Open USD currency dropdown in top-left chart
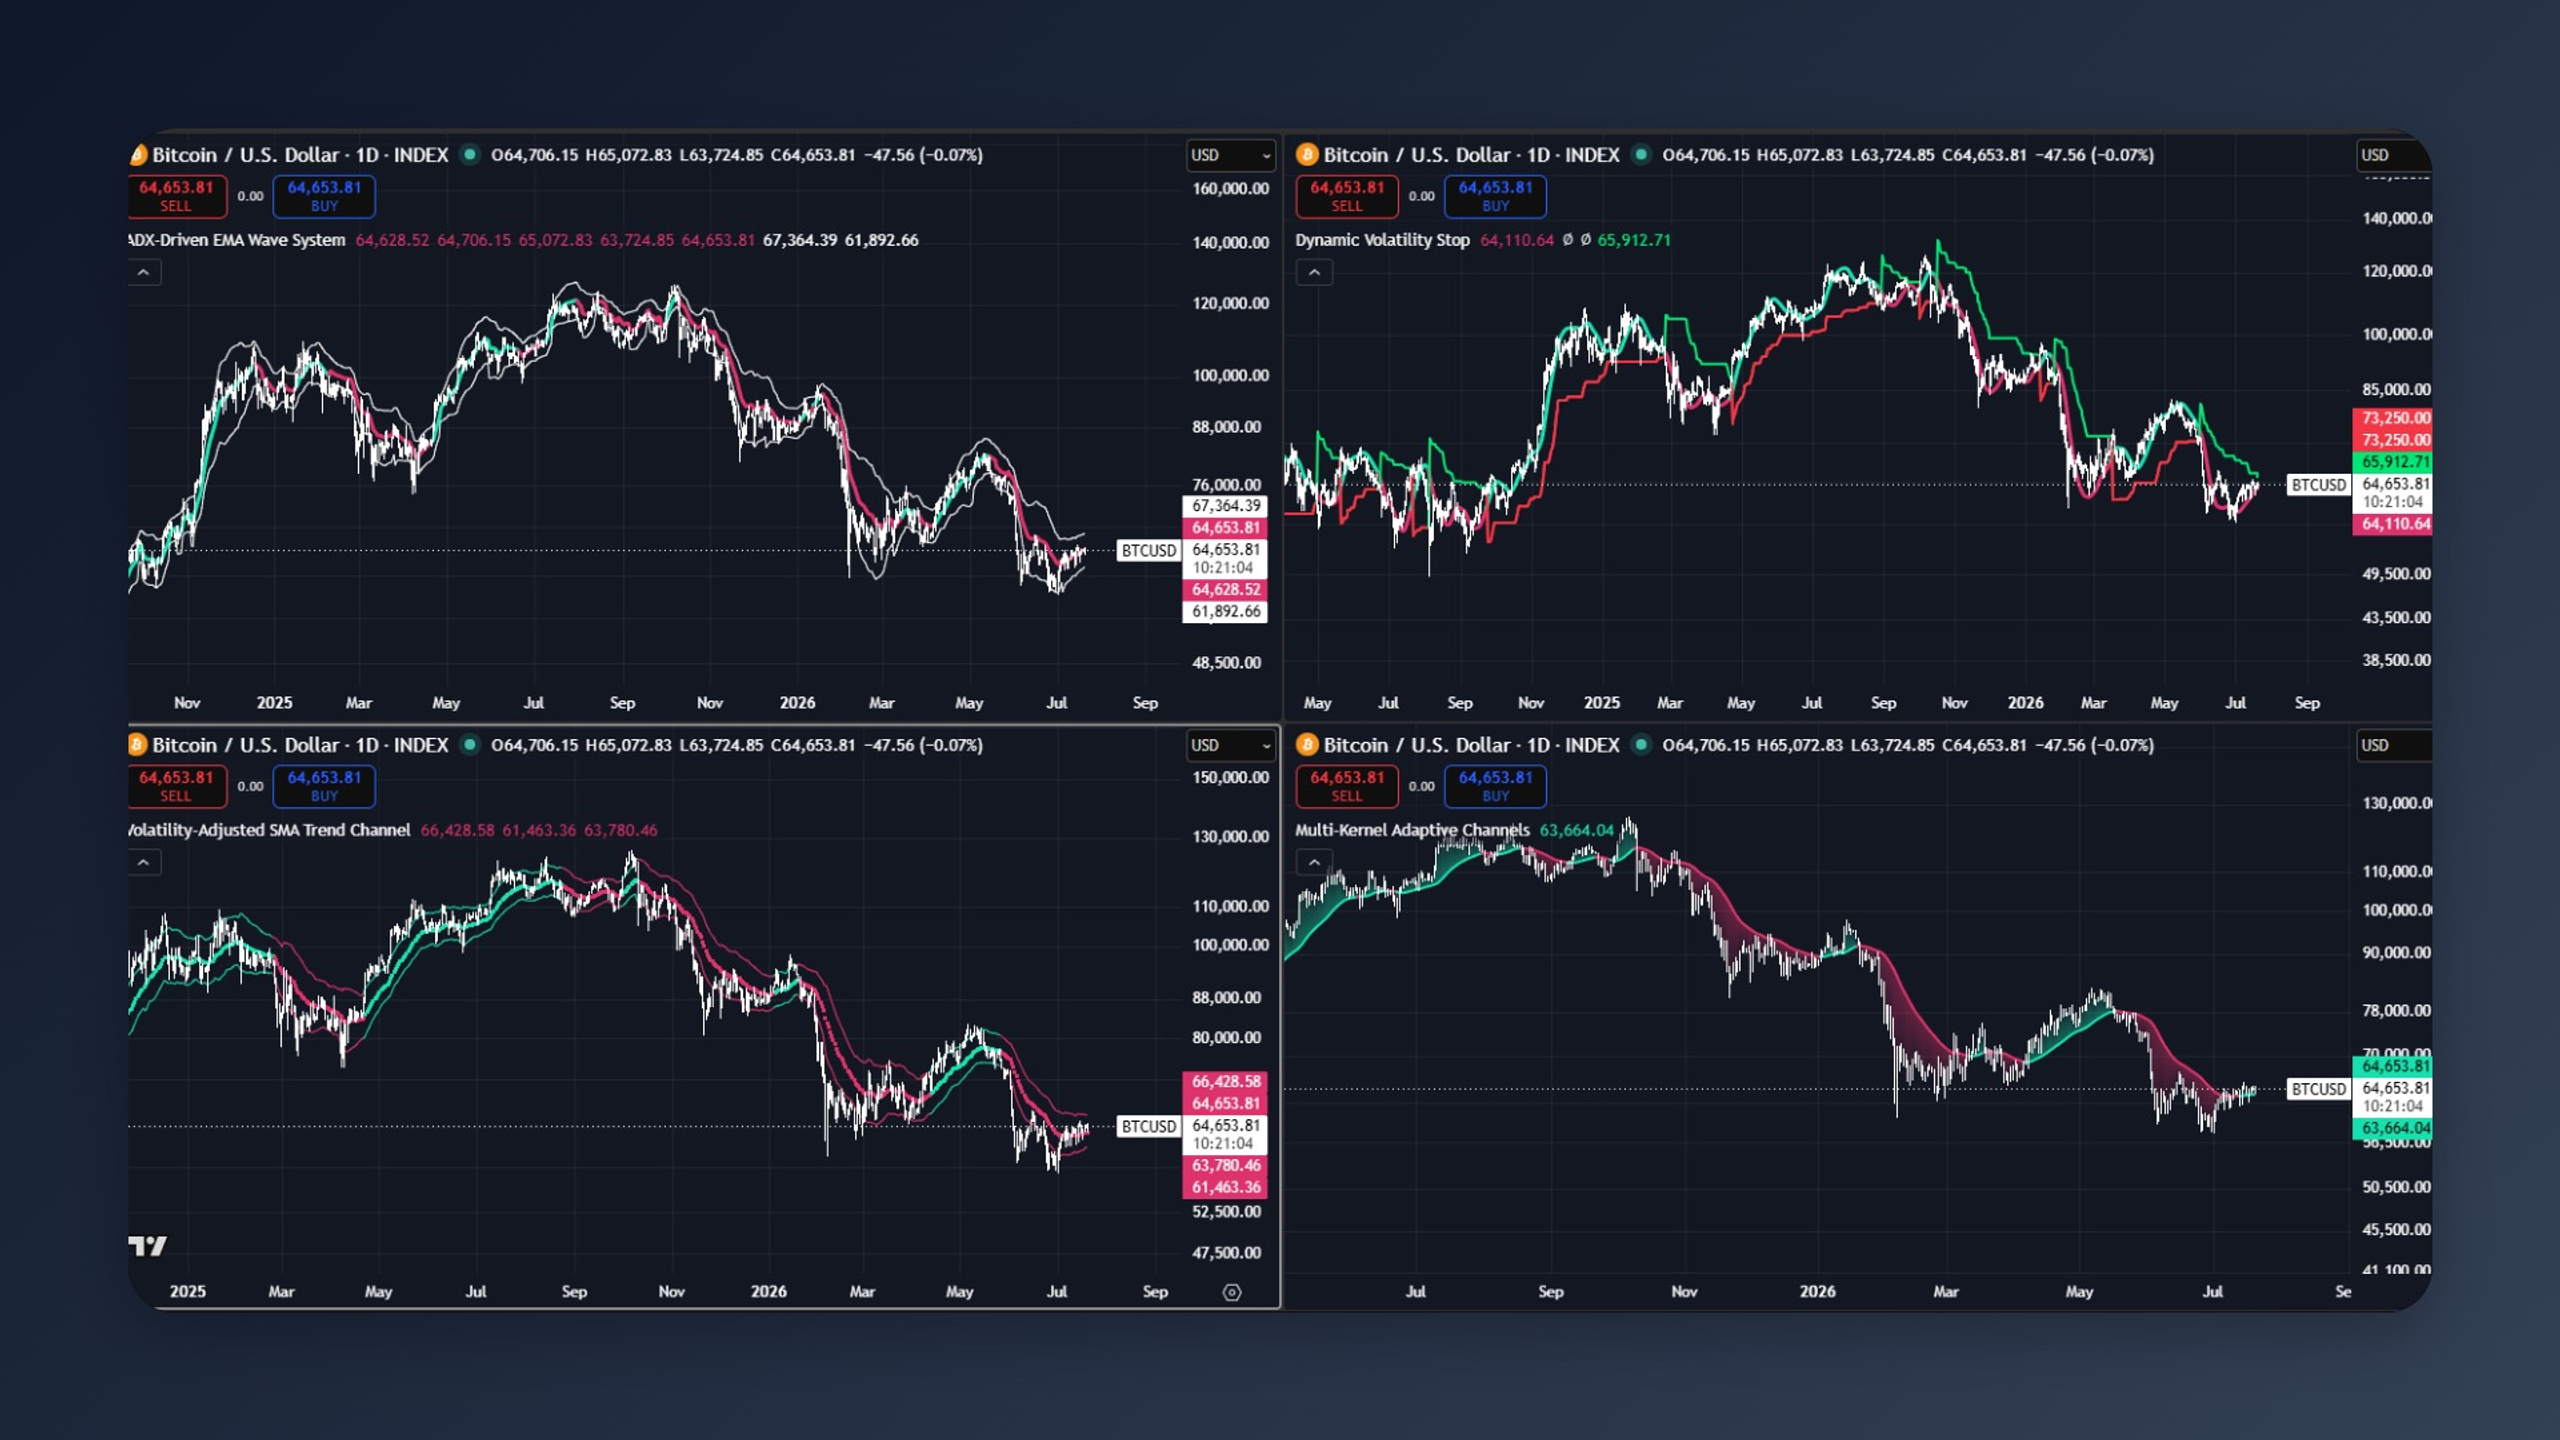The height and width of the screenshot is (1440, 2560). click(x=1230, y=155)
